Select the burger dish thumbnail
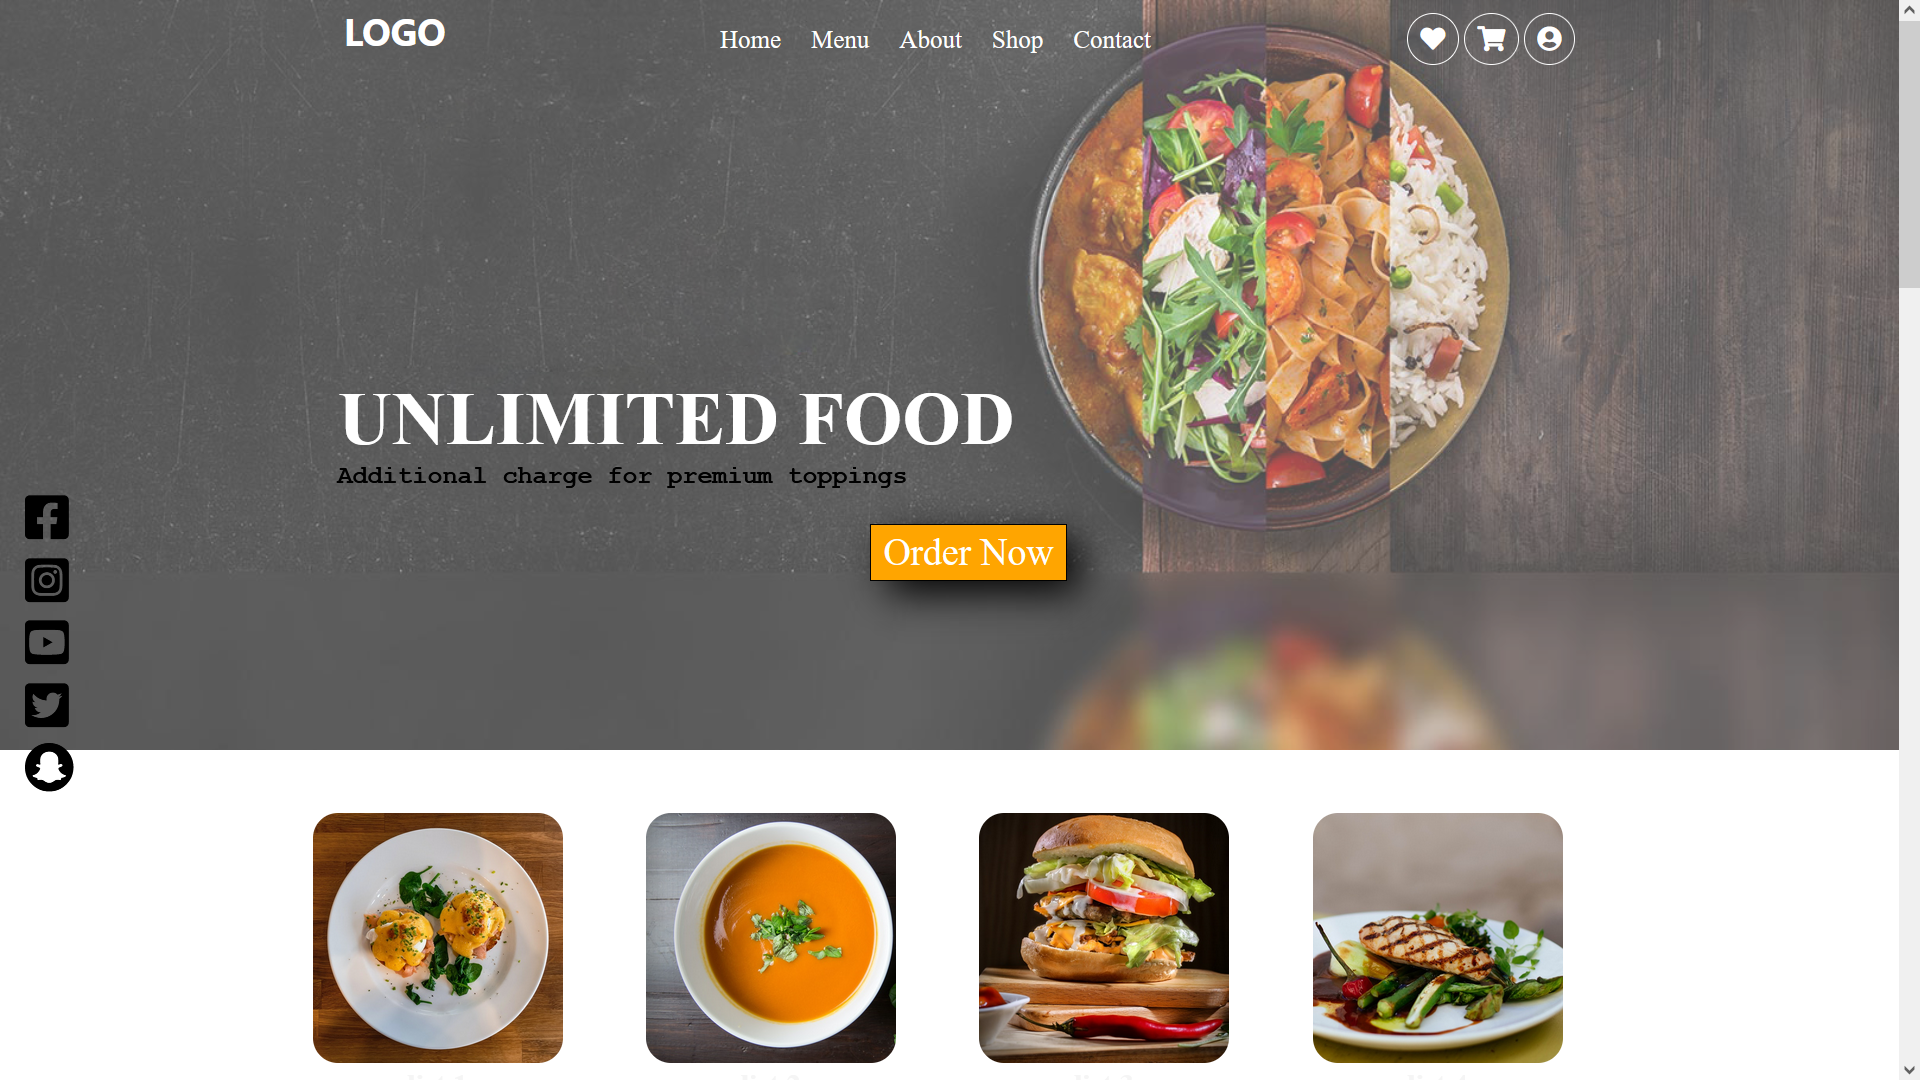The height and width of the screenshot is (1080, 1920). [x=1104, y=938]
